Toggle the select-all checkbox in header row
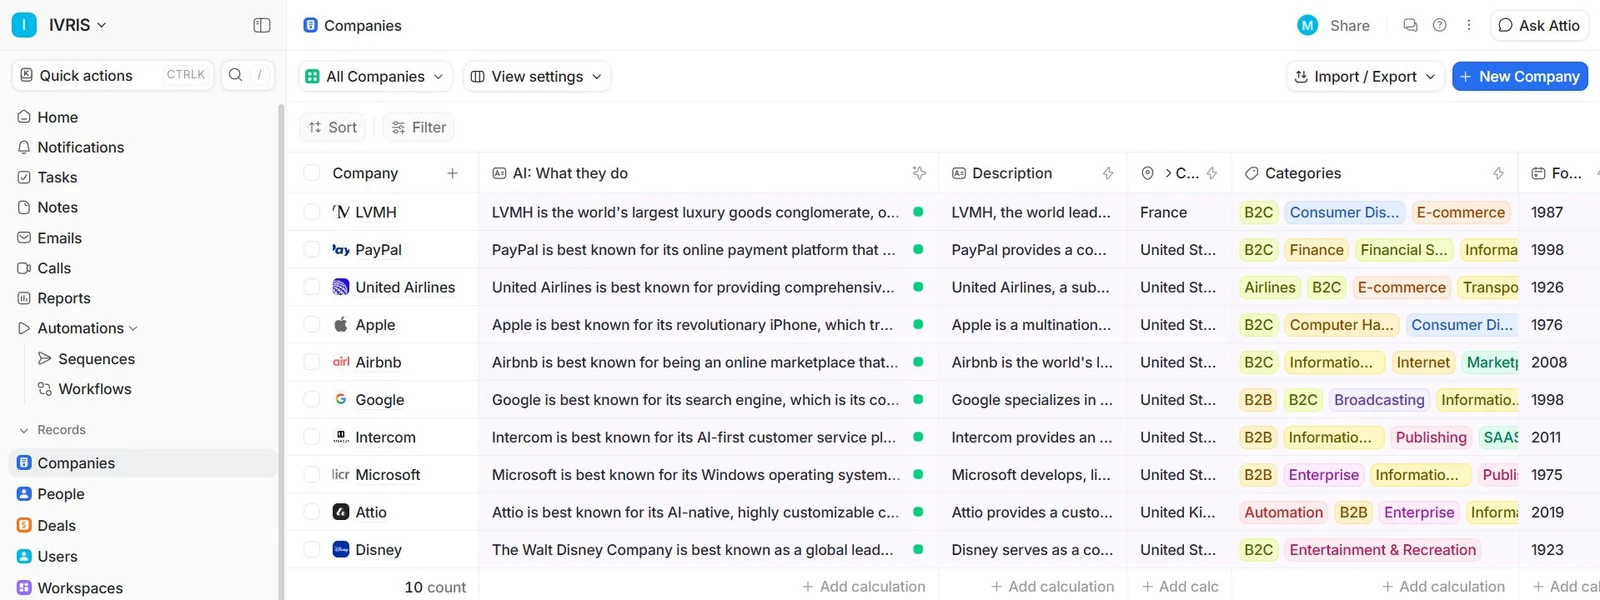The width and height of the screenshot is (1600, 600). point(312,173)
